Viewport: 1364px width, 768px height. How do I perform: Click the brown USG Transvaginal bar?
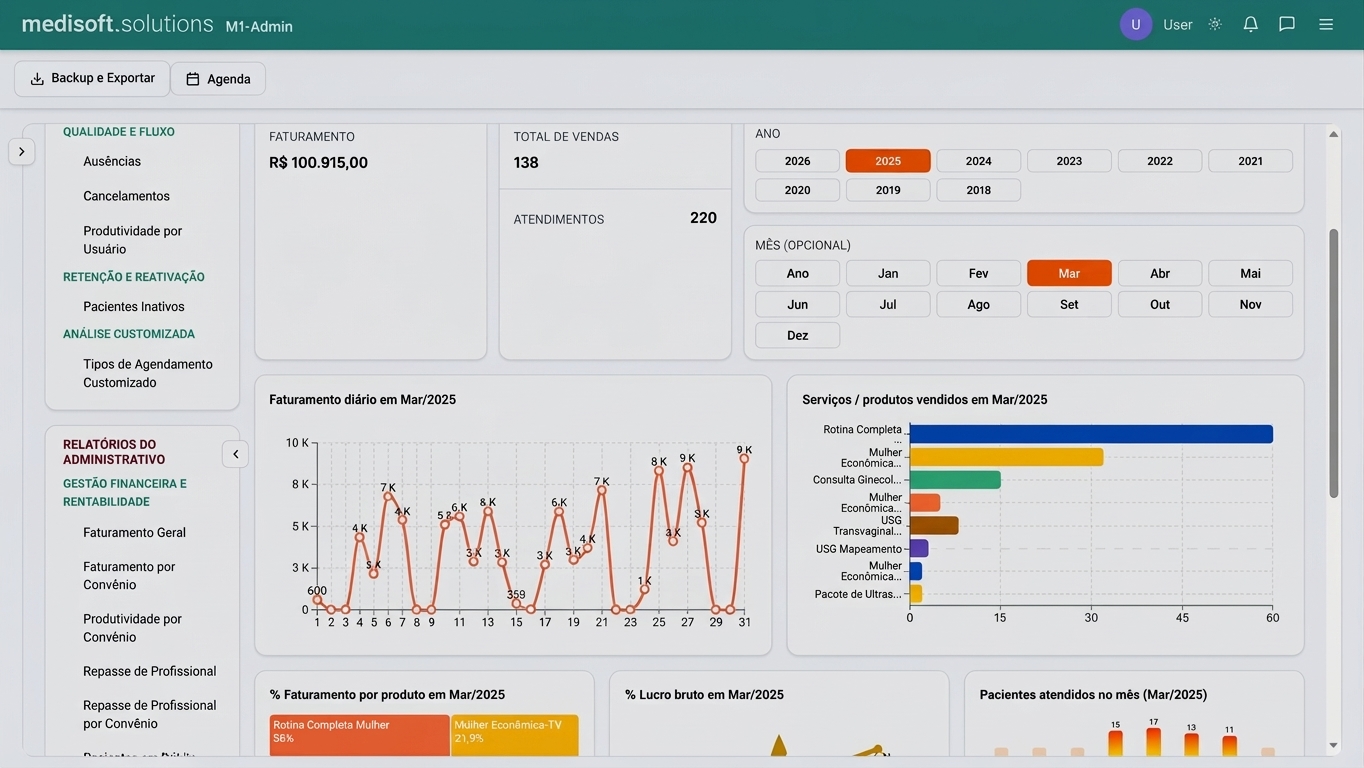[934, 525]
